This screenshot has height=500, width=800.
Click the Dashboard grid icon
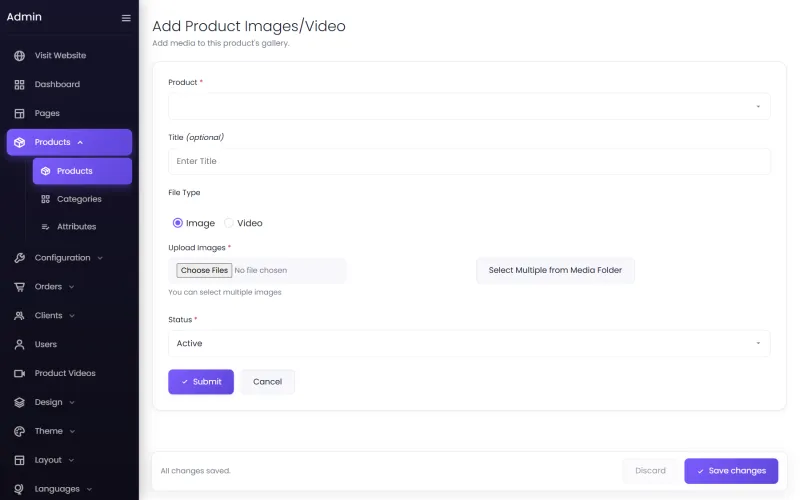(19, 85)
